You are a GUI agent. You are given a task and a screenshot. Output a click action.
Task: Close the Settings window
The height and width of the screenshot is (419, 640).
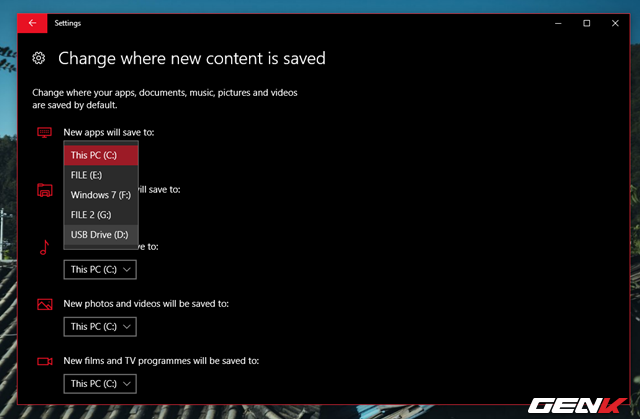click(x=615, y=23)
